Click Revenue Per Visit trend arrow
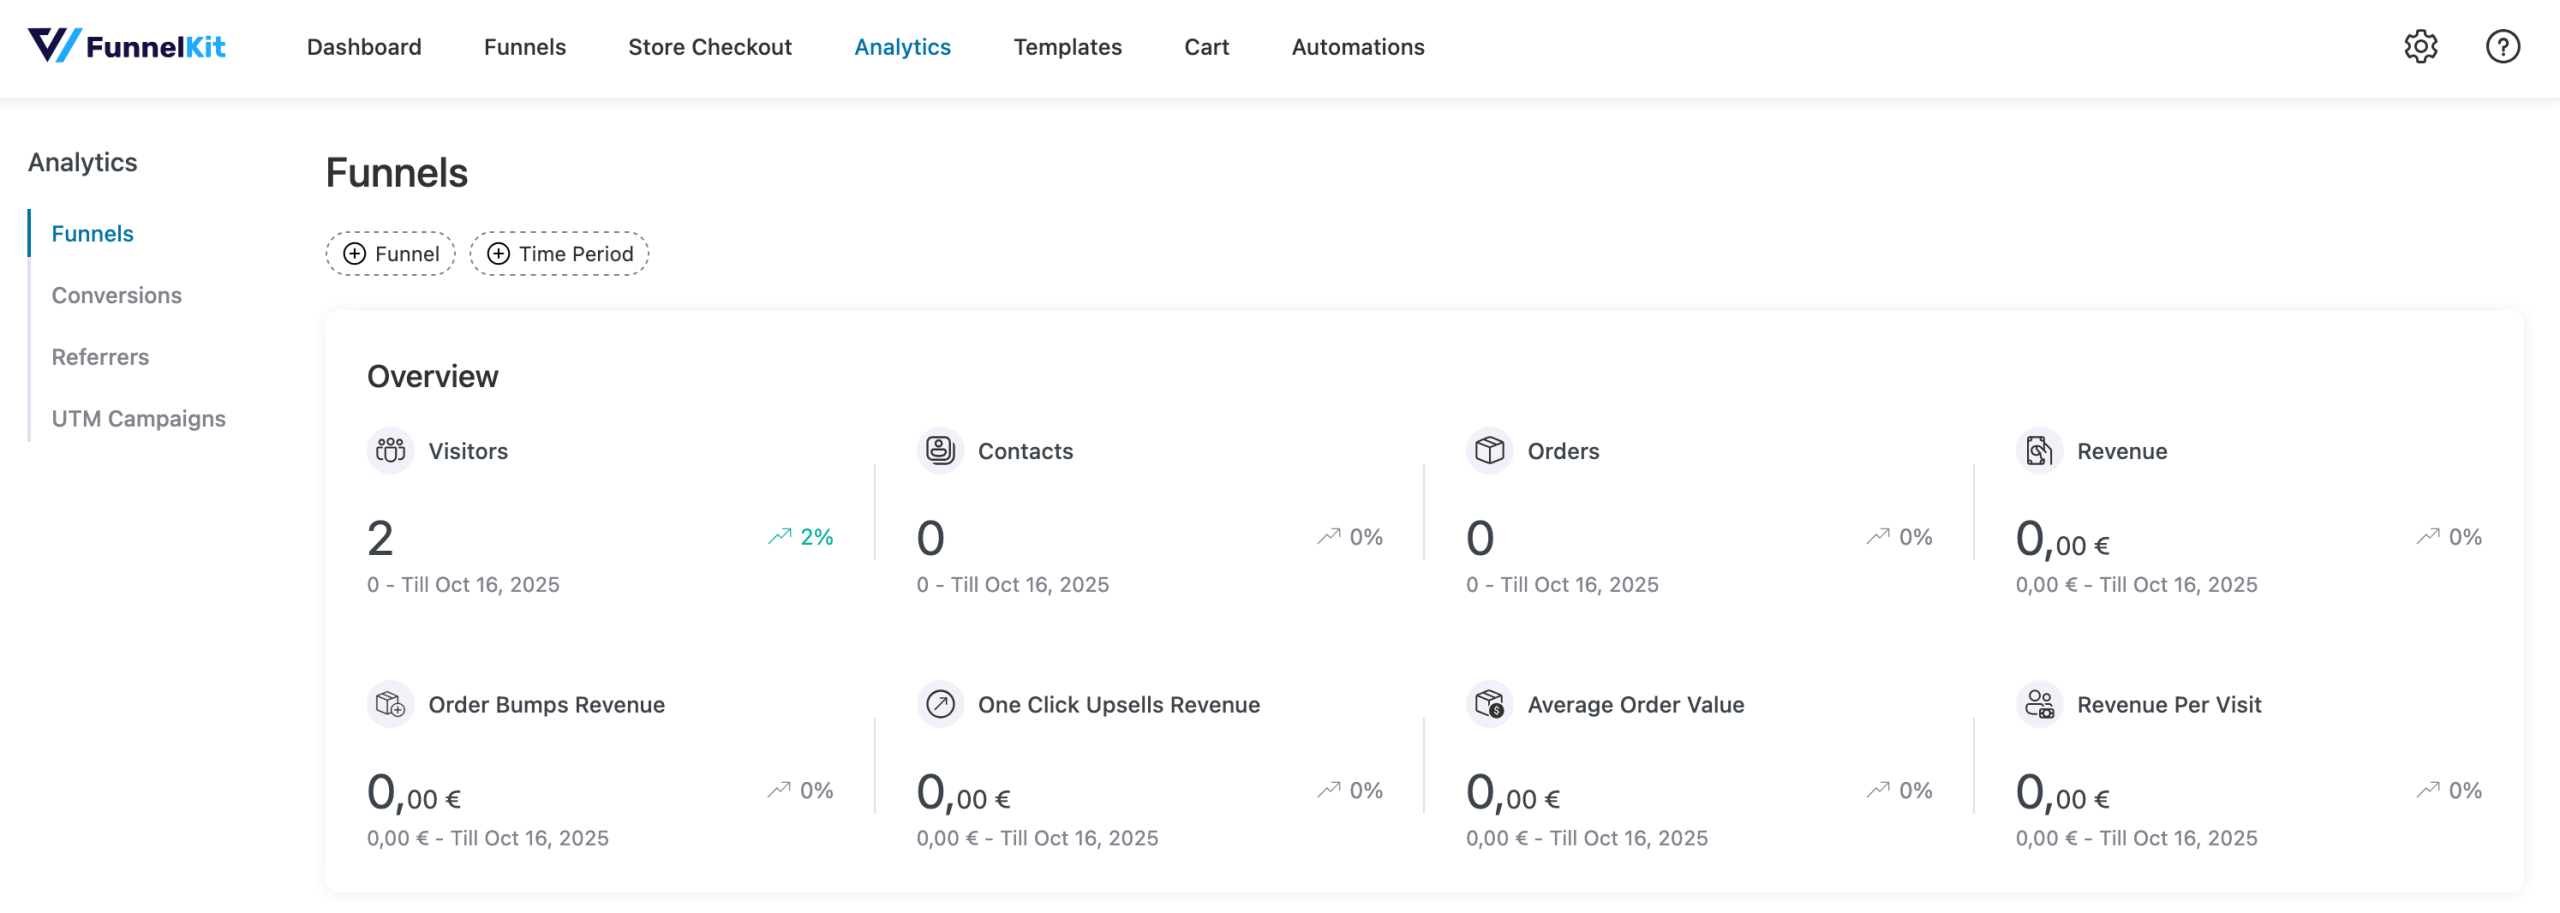 pyautogui.click(x=2427, y=791)
